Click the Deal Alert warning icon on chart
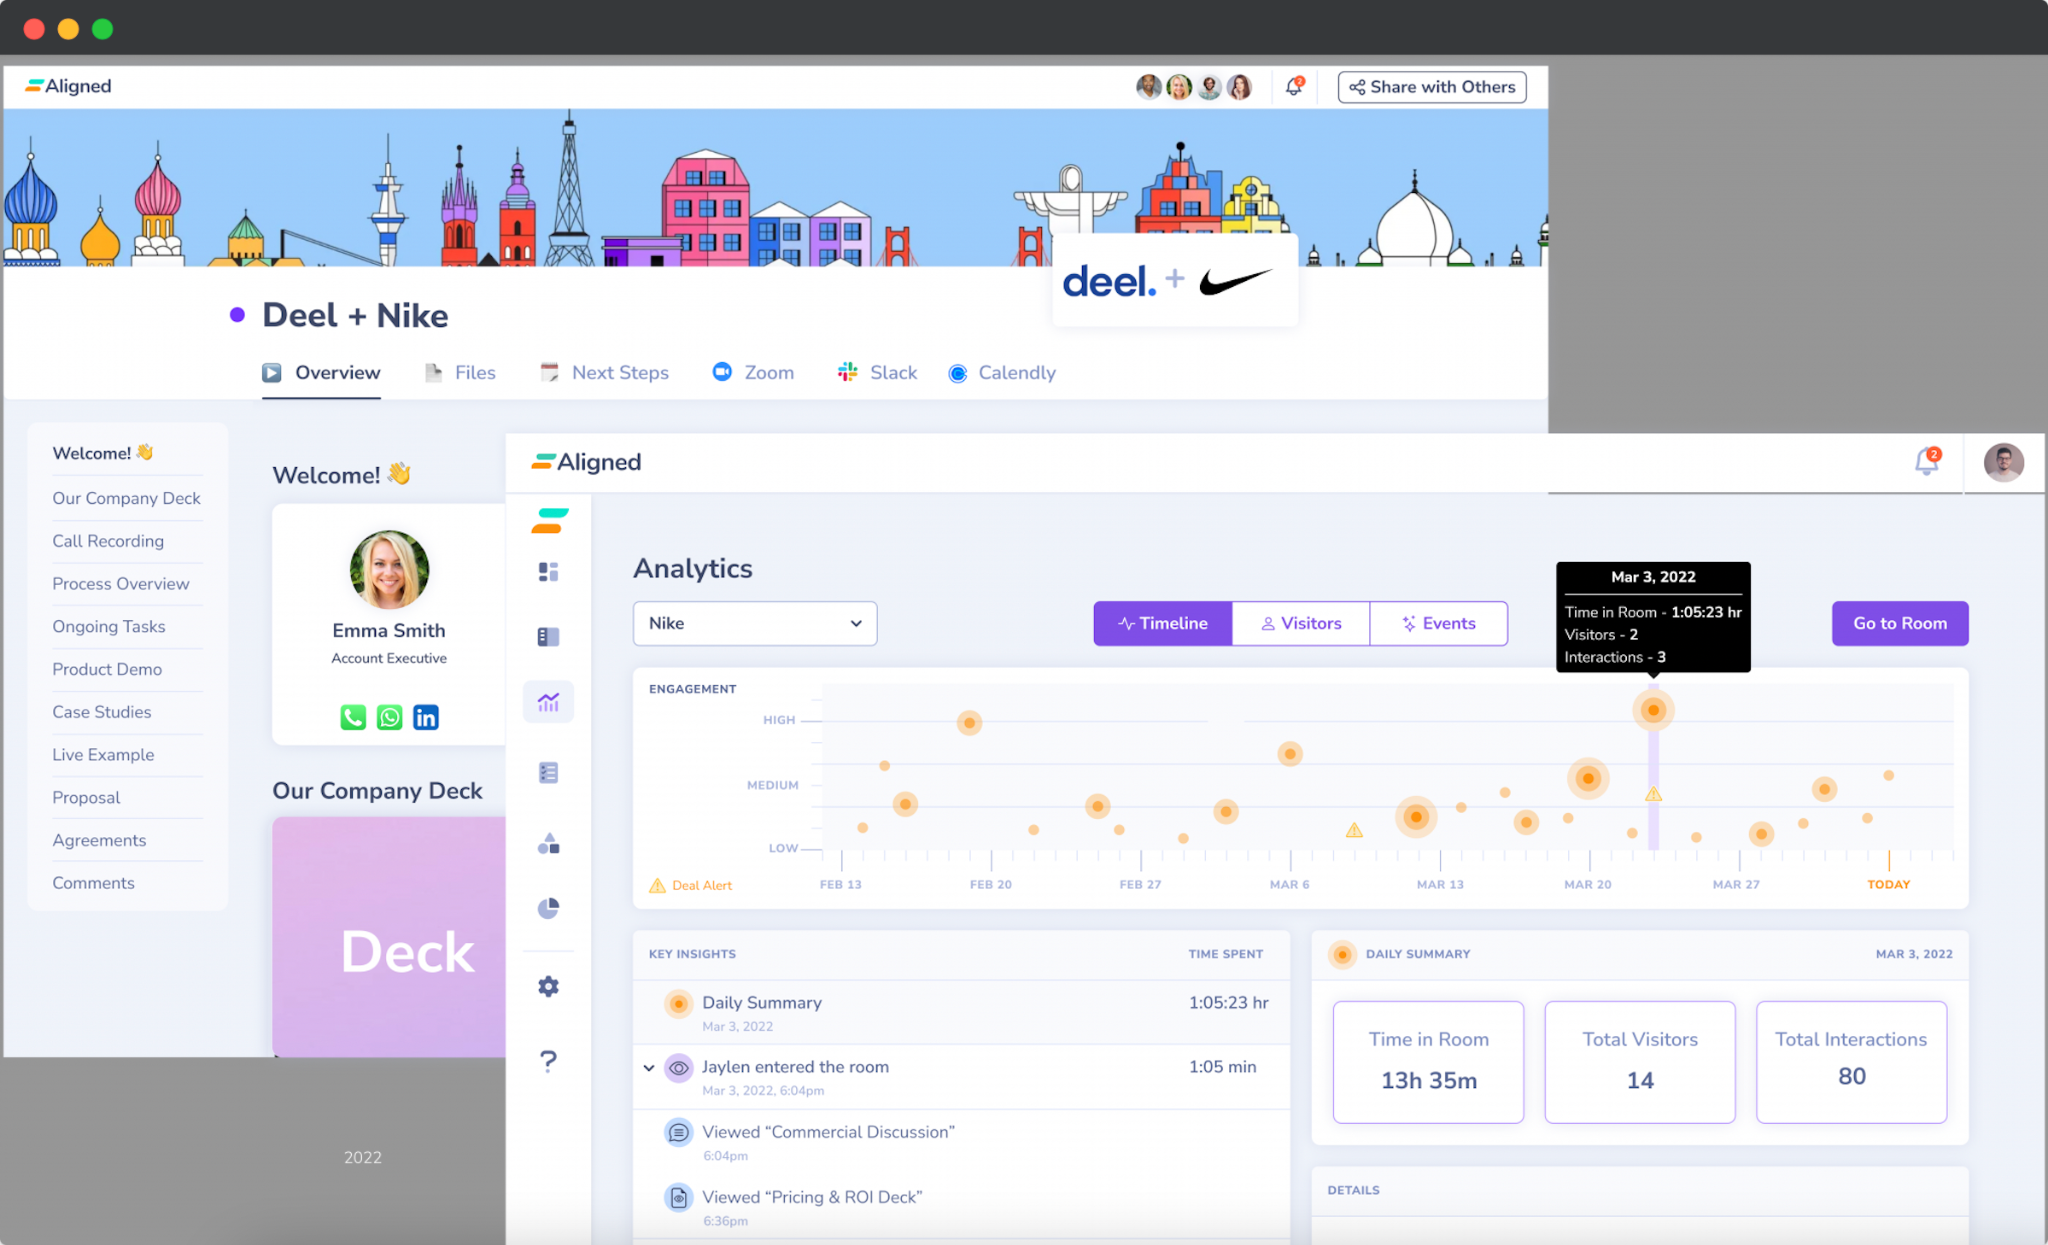Viewport: 2048px width, 1245px height. click(657, 884)
